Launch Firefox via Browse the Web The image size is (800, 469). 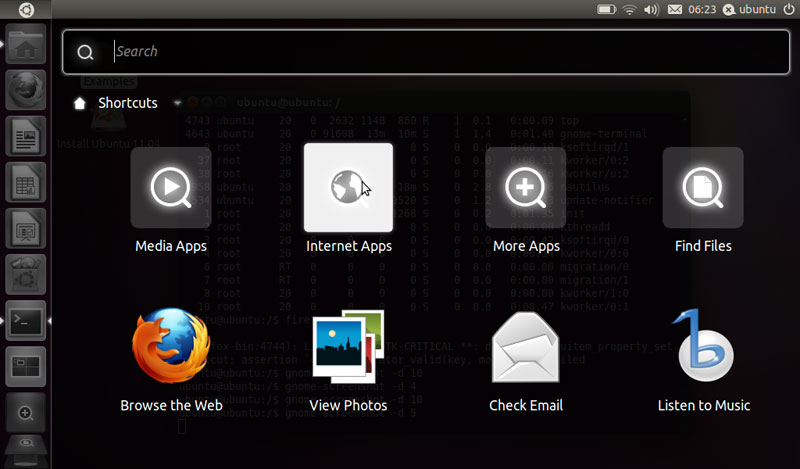pos(170,348)
